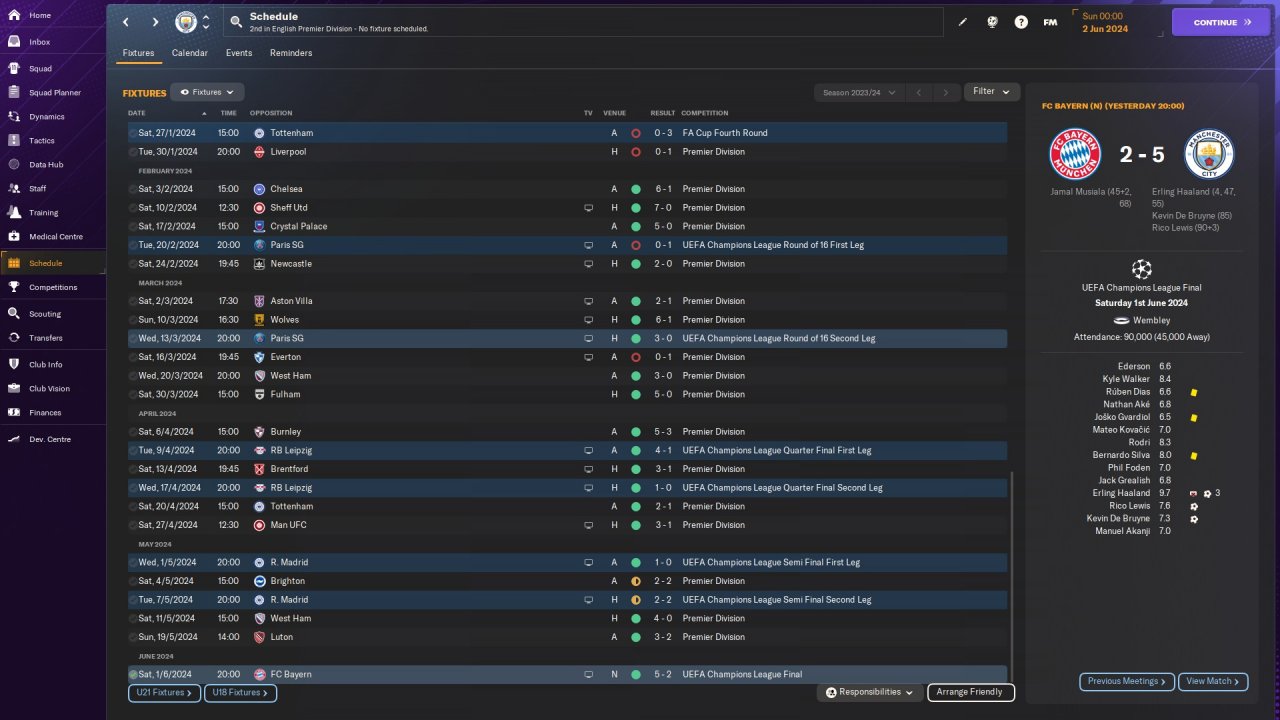This screenshot has width=1280, height=720.
Task: Toggle reminder circle for Chelsea 3/2/2024 fixture
Action: [x=133, y=189]
